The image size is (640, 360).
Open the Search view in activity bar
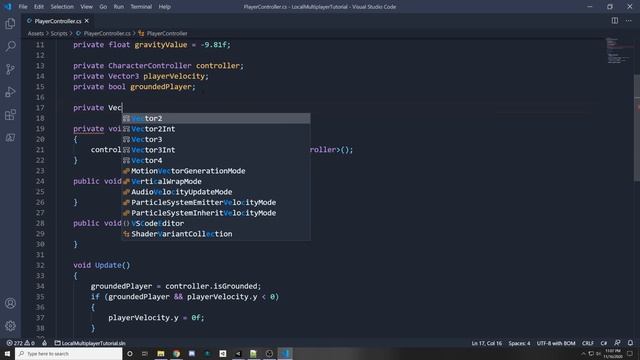coord(10,46)
